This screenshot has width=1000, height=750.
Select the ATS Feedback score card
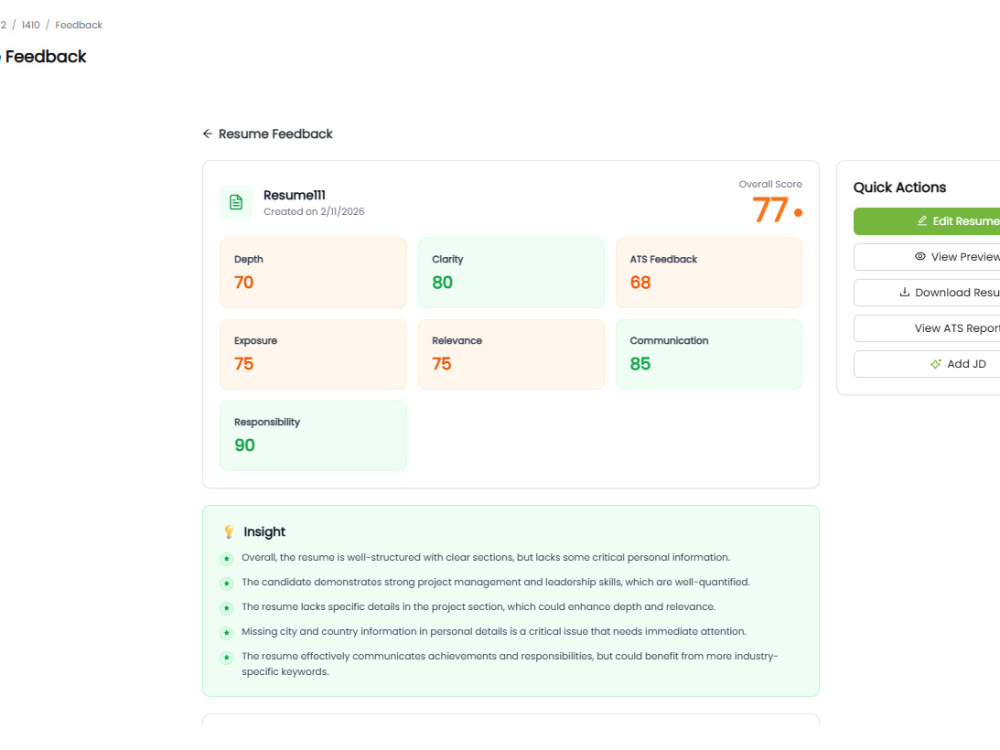[x=709, y=273]
